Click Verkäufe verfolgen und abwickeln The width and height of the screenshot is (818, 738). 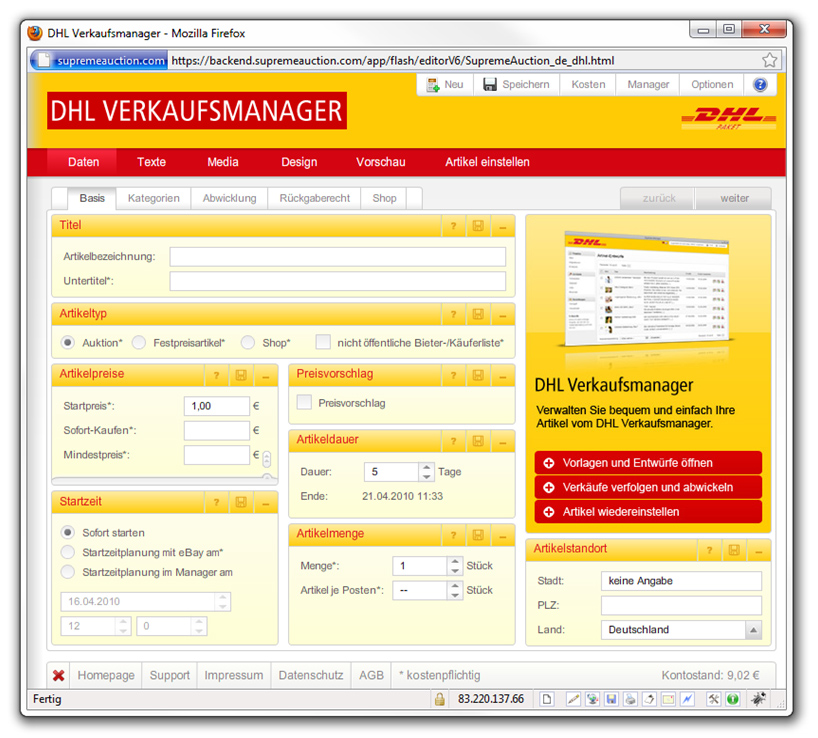point(648,487)
